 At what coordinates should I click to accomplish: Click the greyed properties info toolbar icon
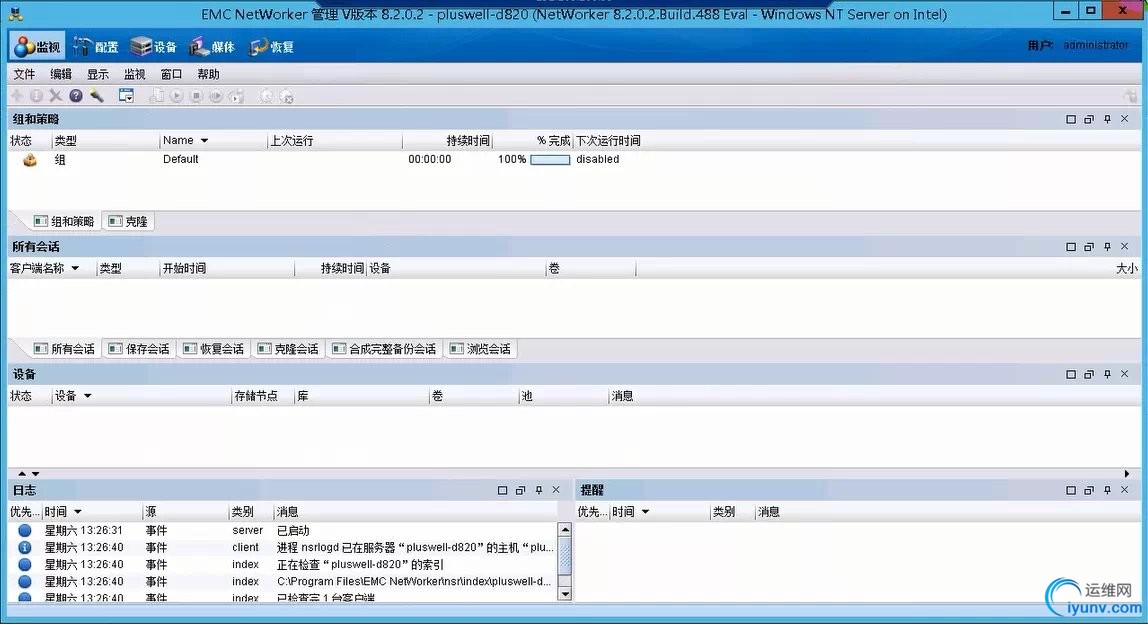tap(36, 96)
